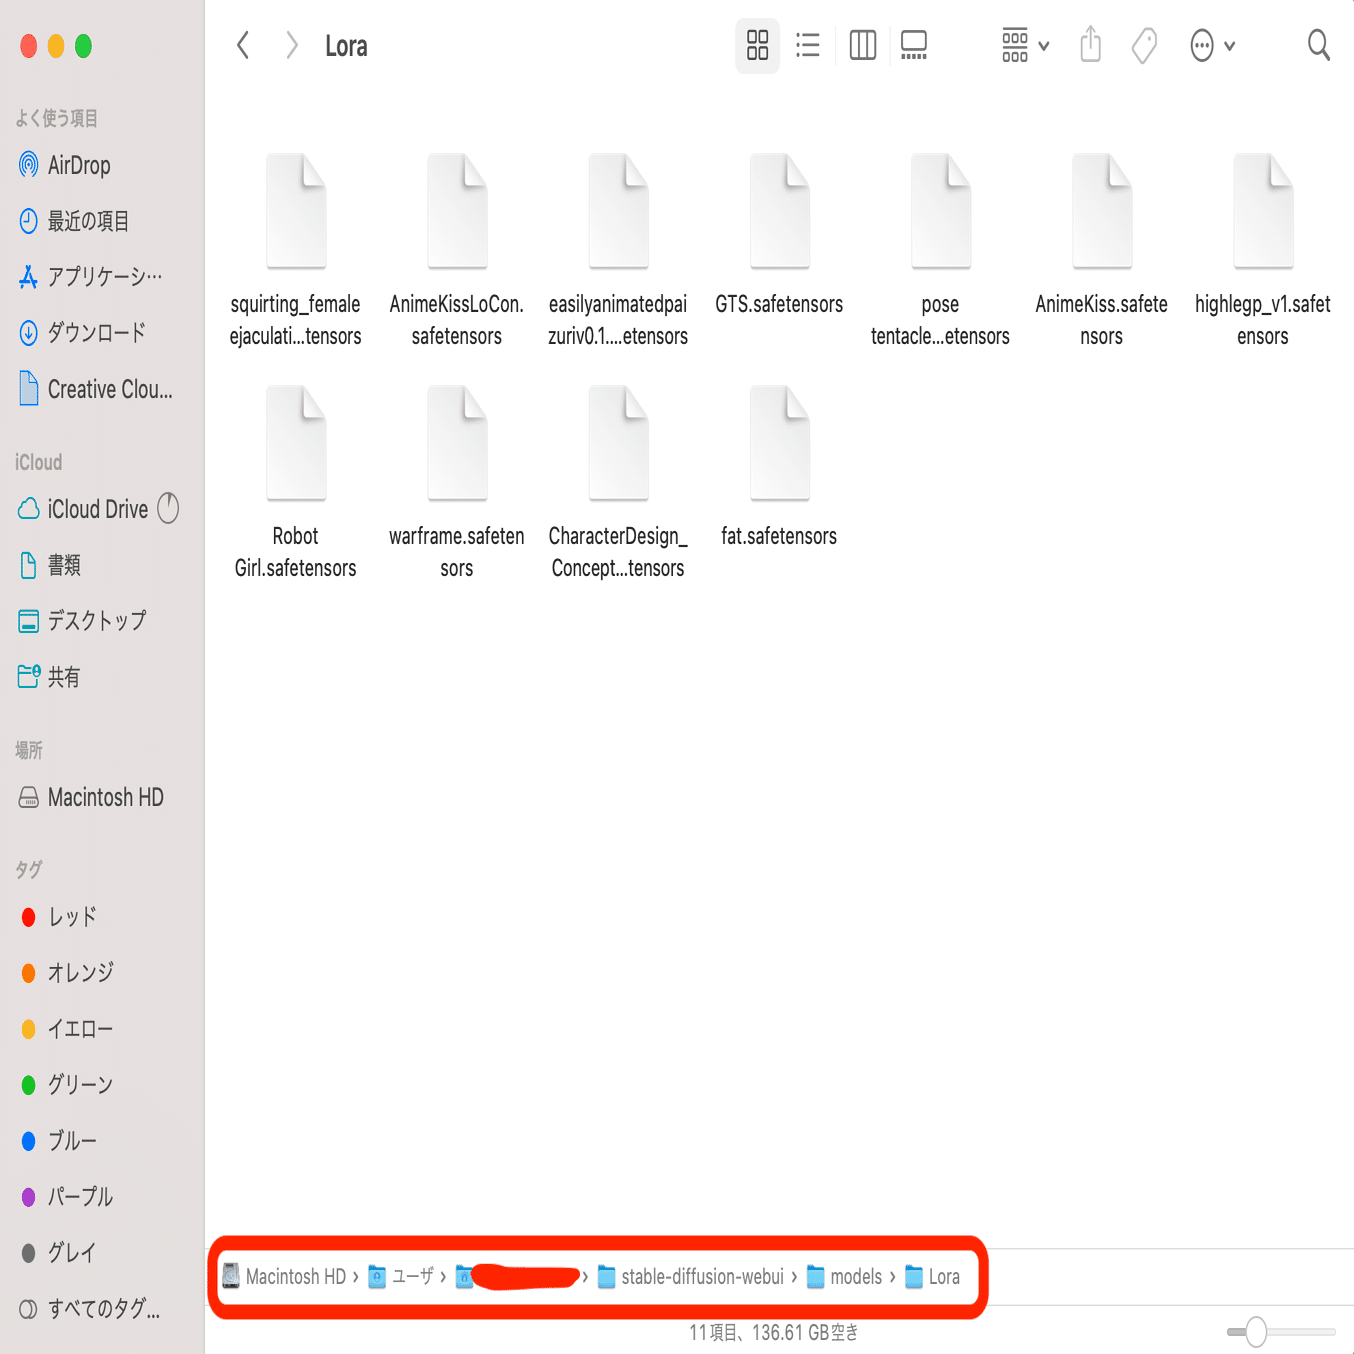The height and width of the screenshot is (1354, 1354).
Task: Click Macintosh HD in the path bar
Action: (284, 1277)
